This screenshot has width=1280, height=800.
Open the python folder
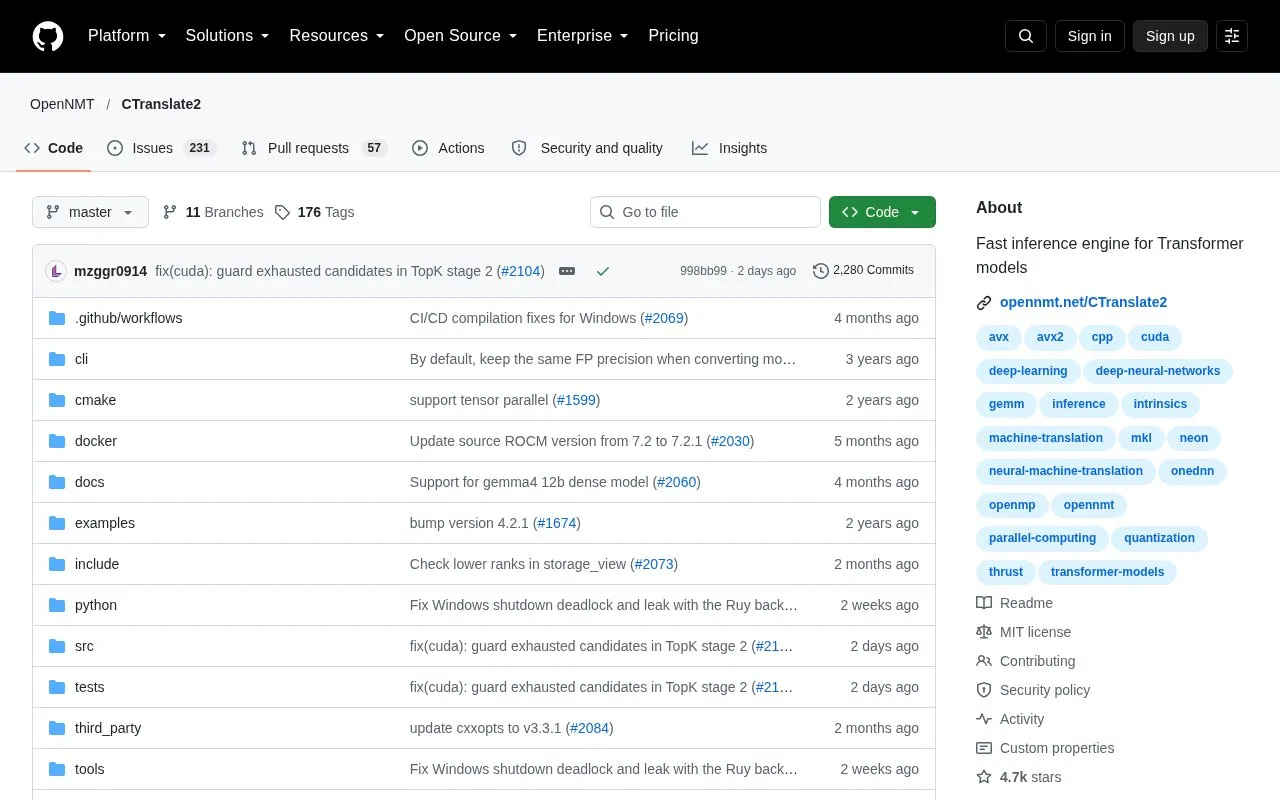tap(96, 605)
